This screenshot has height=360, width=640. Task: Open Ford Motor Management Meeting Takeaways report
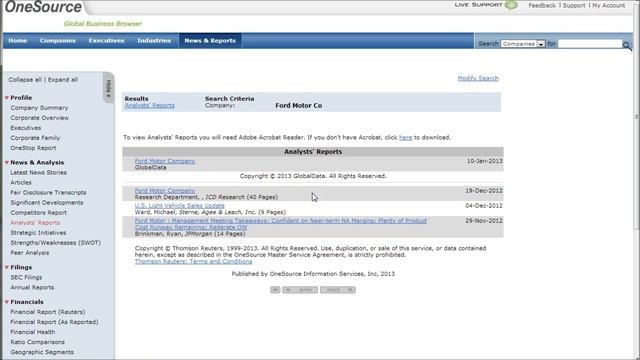281,224
